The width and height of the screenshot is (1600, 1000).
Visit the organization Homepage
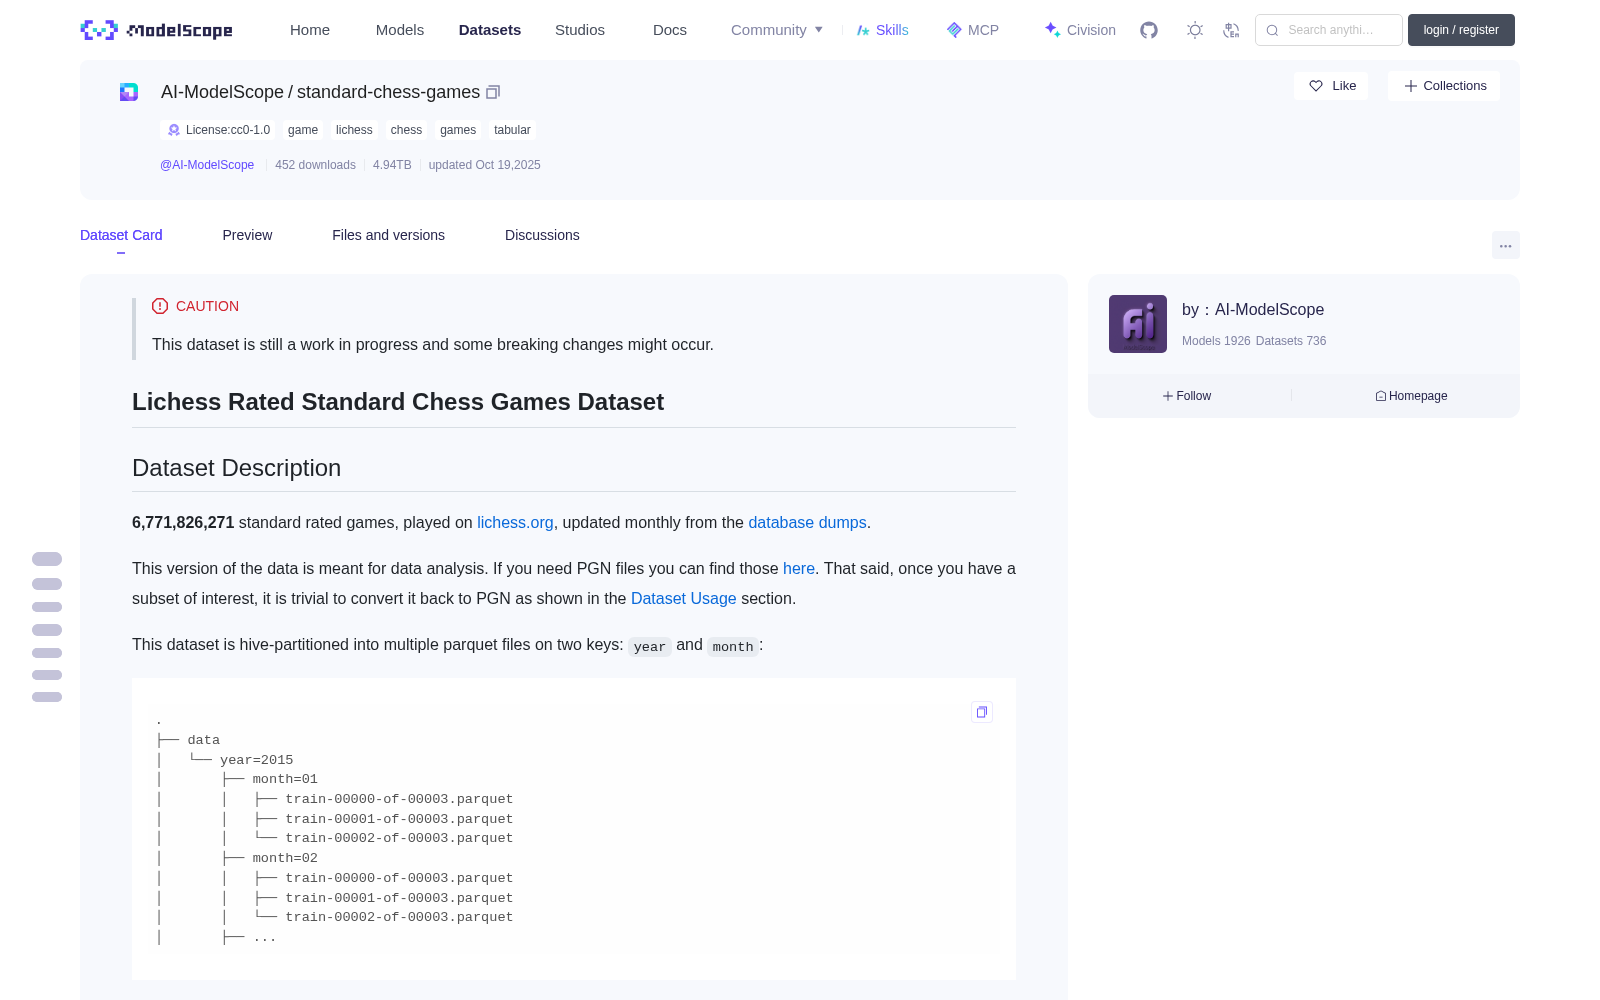[1411, 396]
